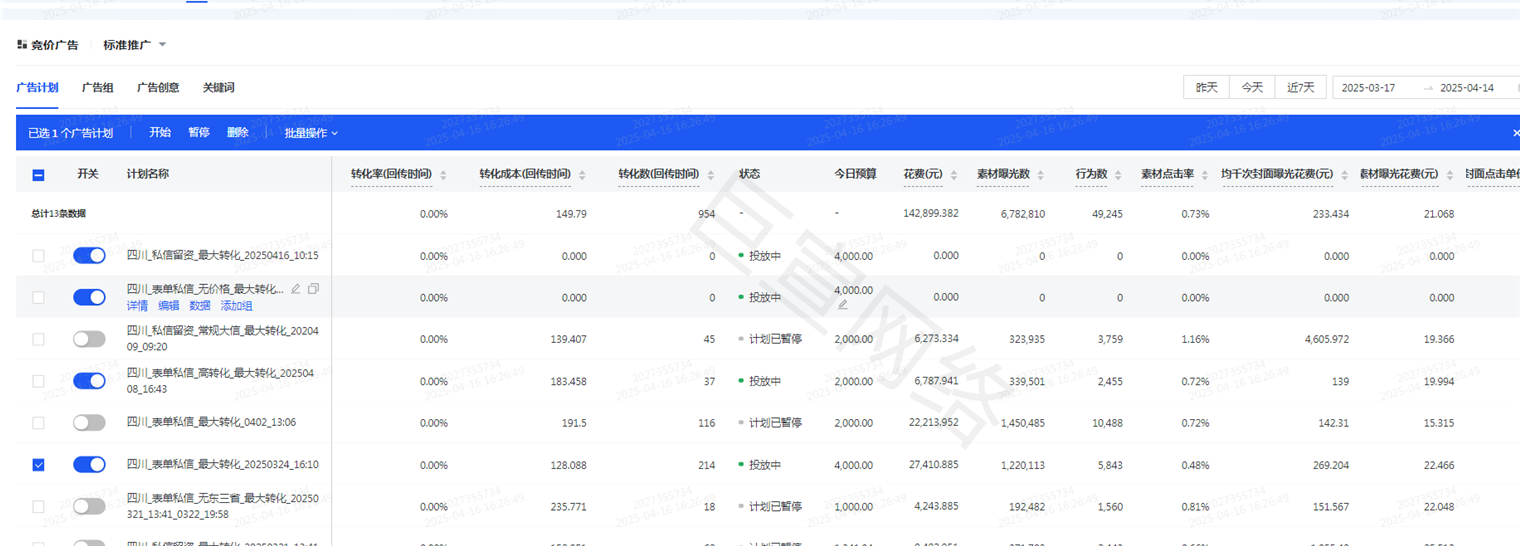The width and height of the screenshot is (1531, 555).
Task: Check box for 四川_表单私信_最大转化_0402_13:06
Action: 38,423
